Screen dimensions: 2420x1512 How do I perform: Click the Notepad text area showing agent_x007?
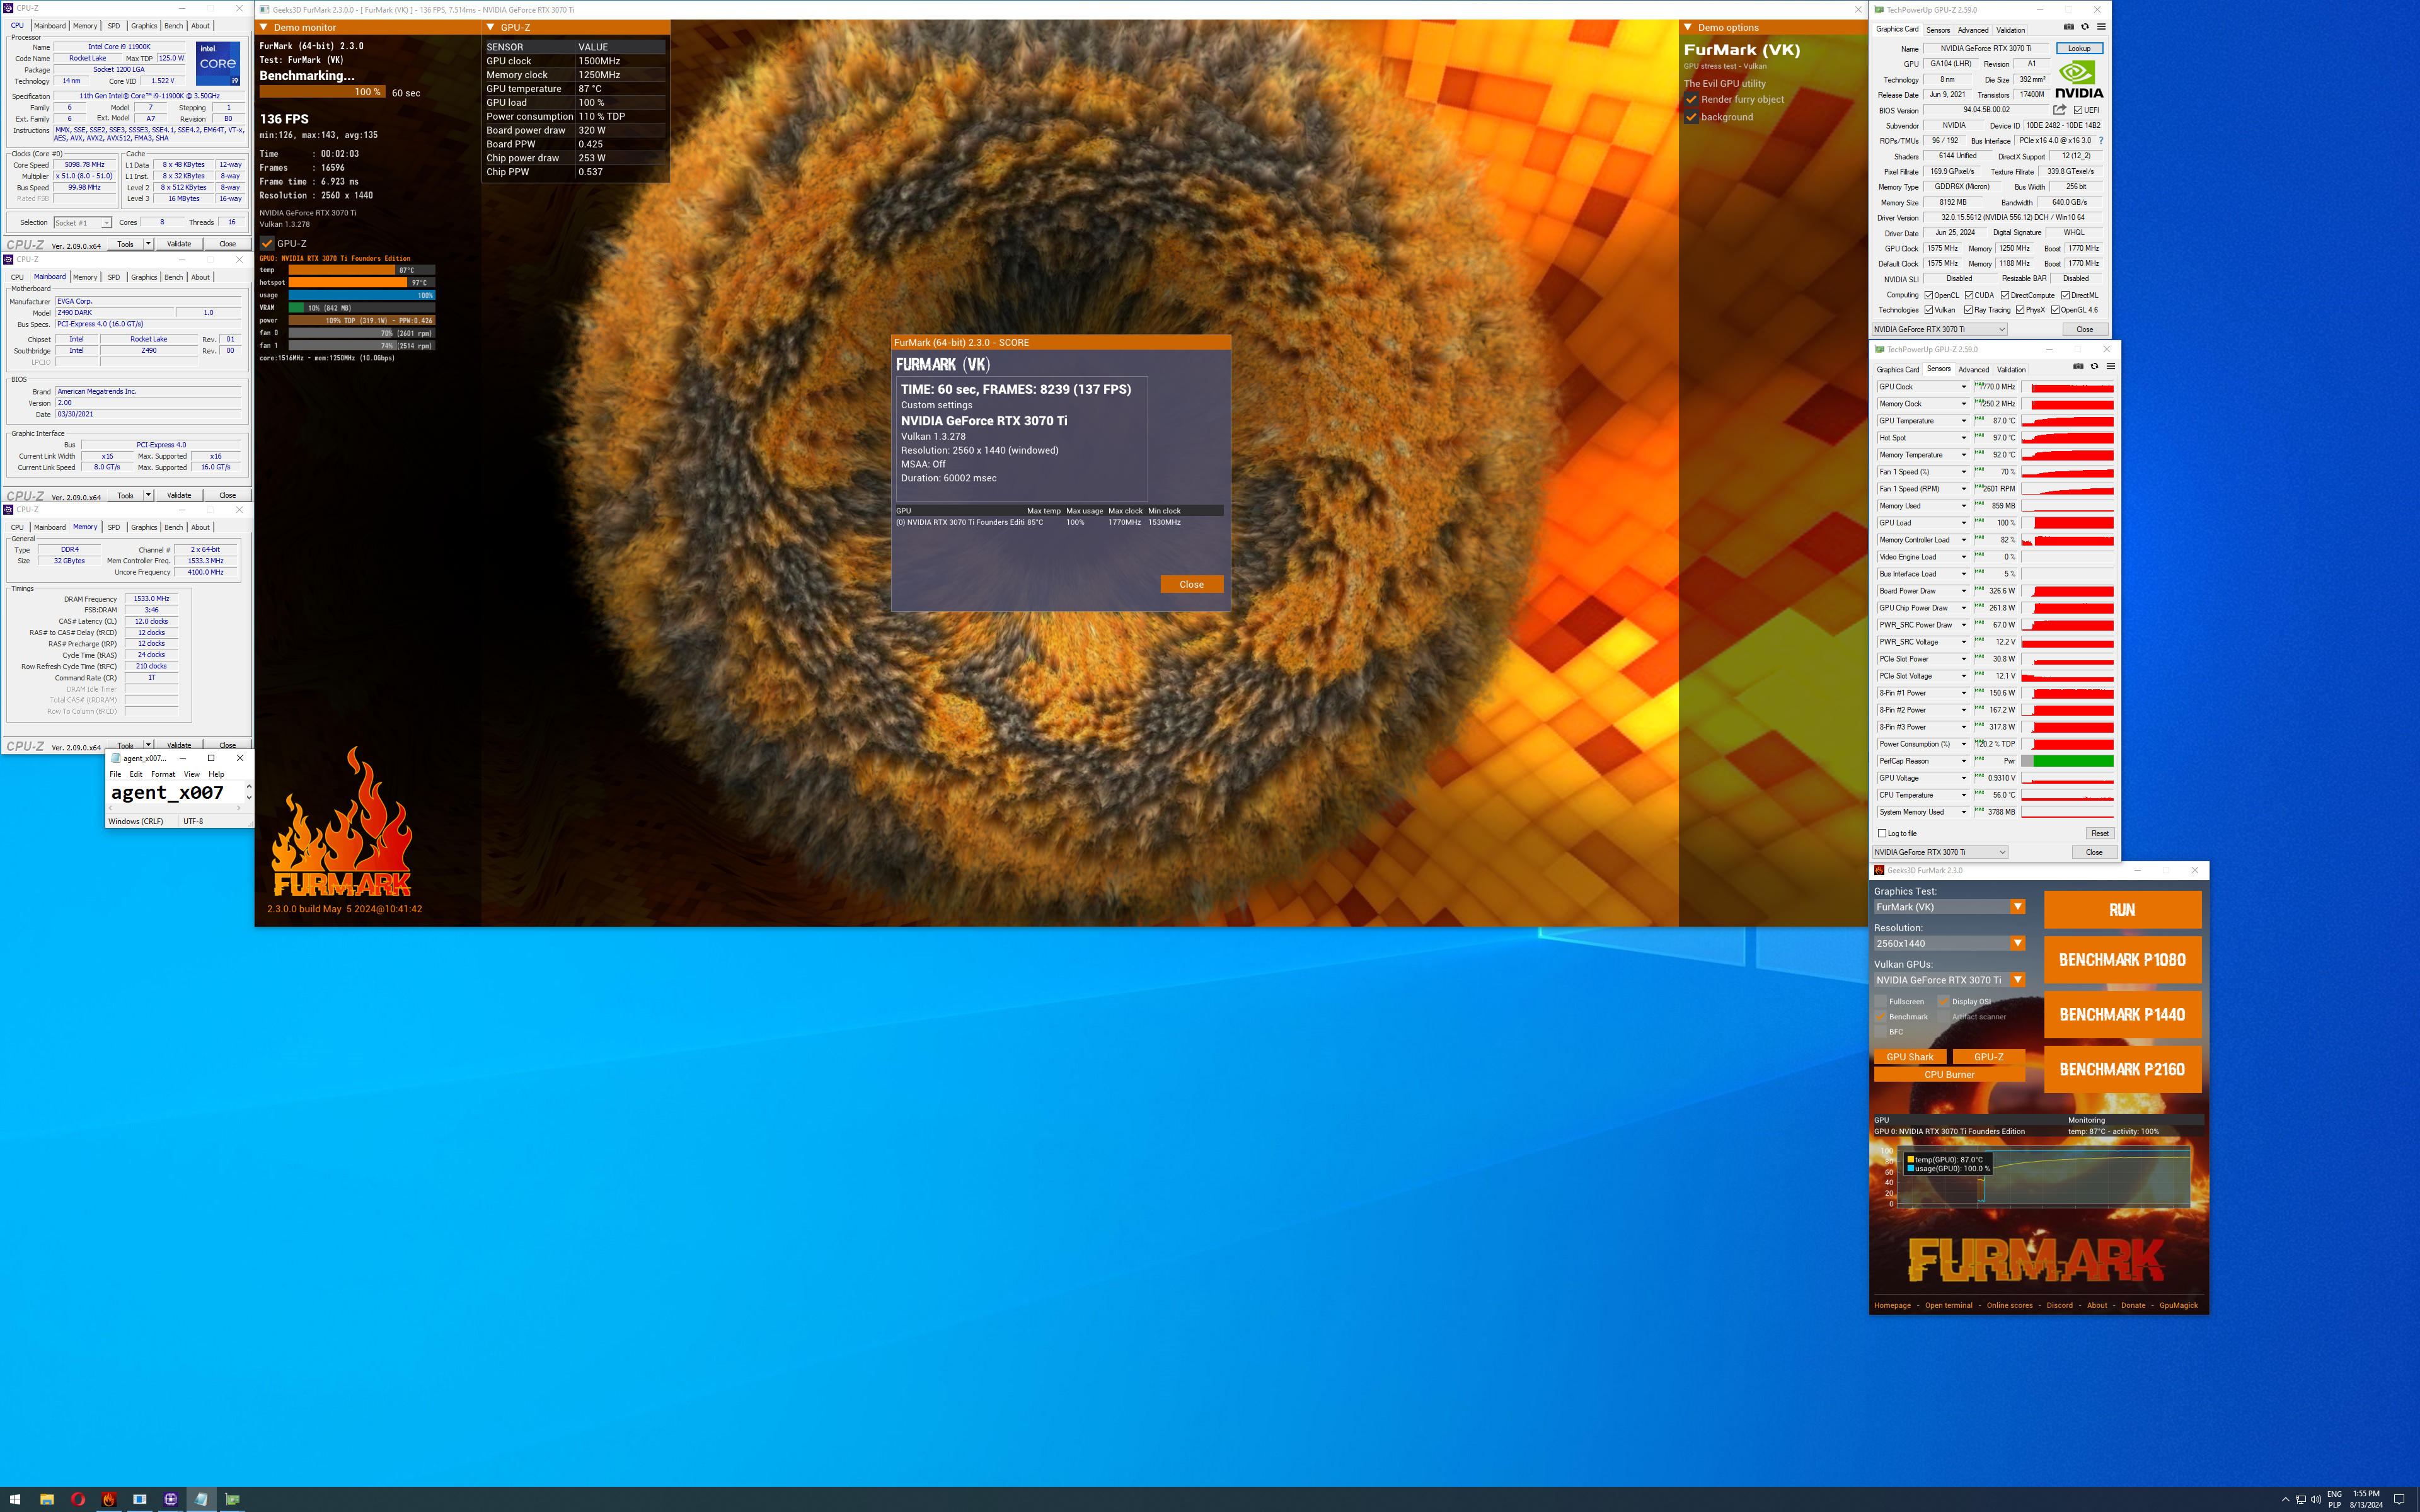click(x=176, y=793)
